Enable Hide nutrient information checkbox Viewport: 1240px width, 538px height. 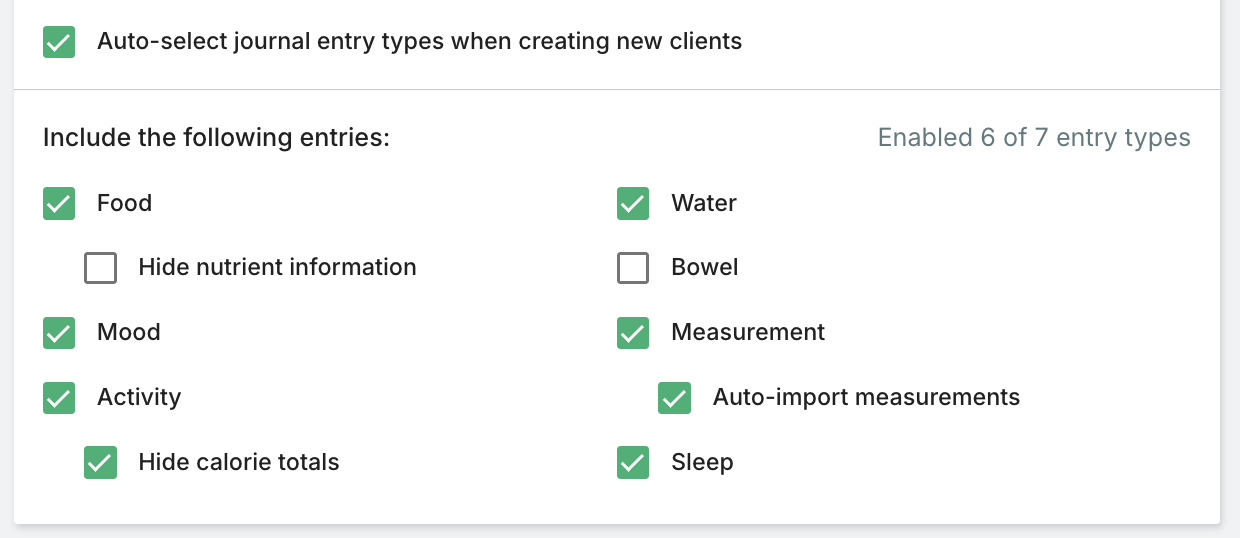click(x=100, y=268)
